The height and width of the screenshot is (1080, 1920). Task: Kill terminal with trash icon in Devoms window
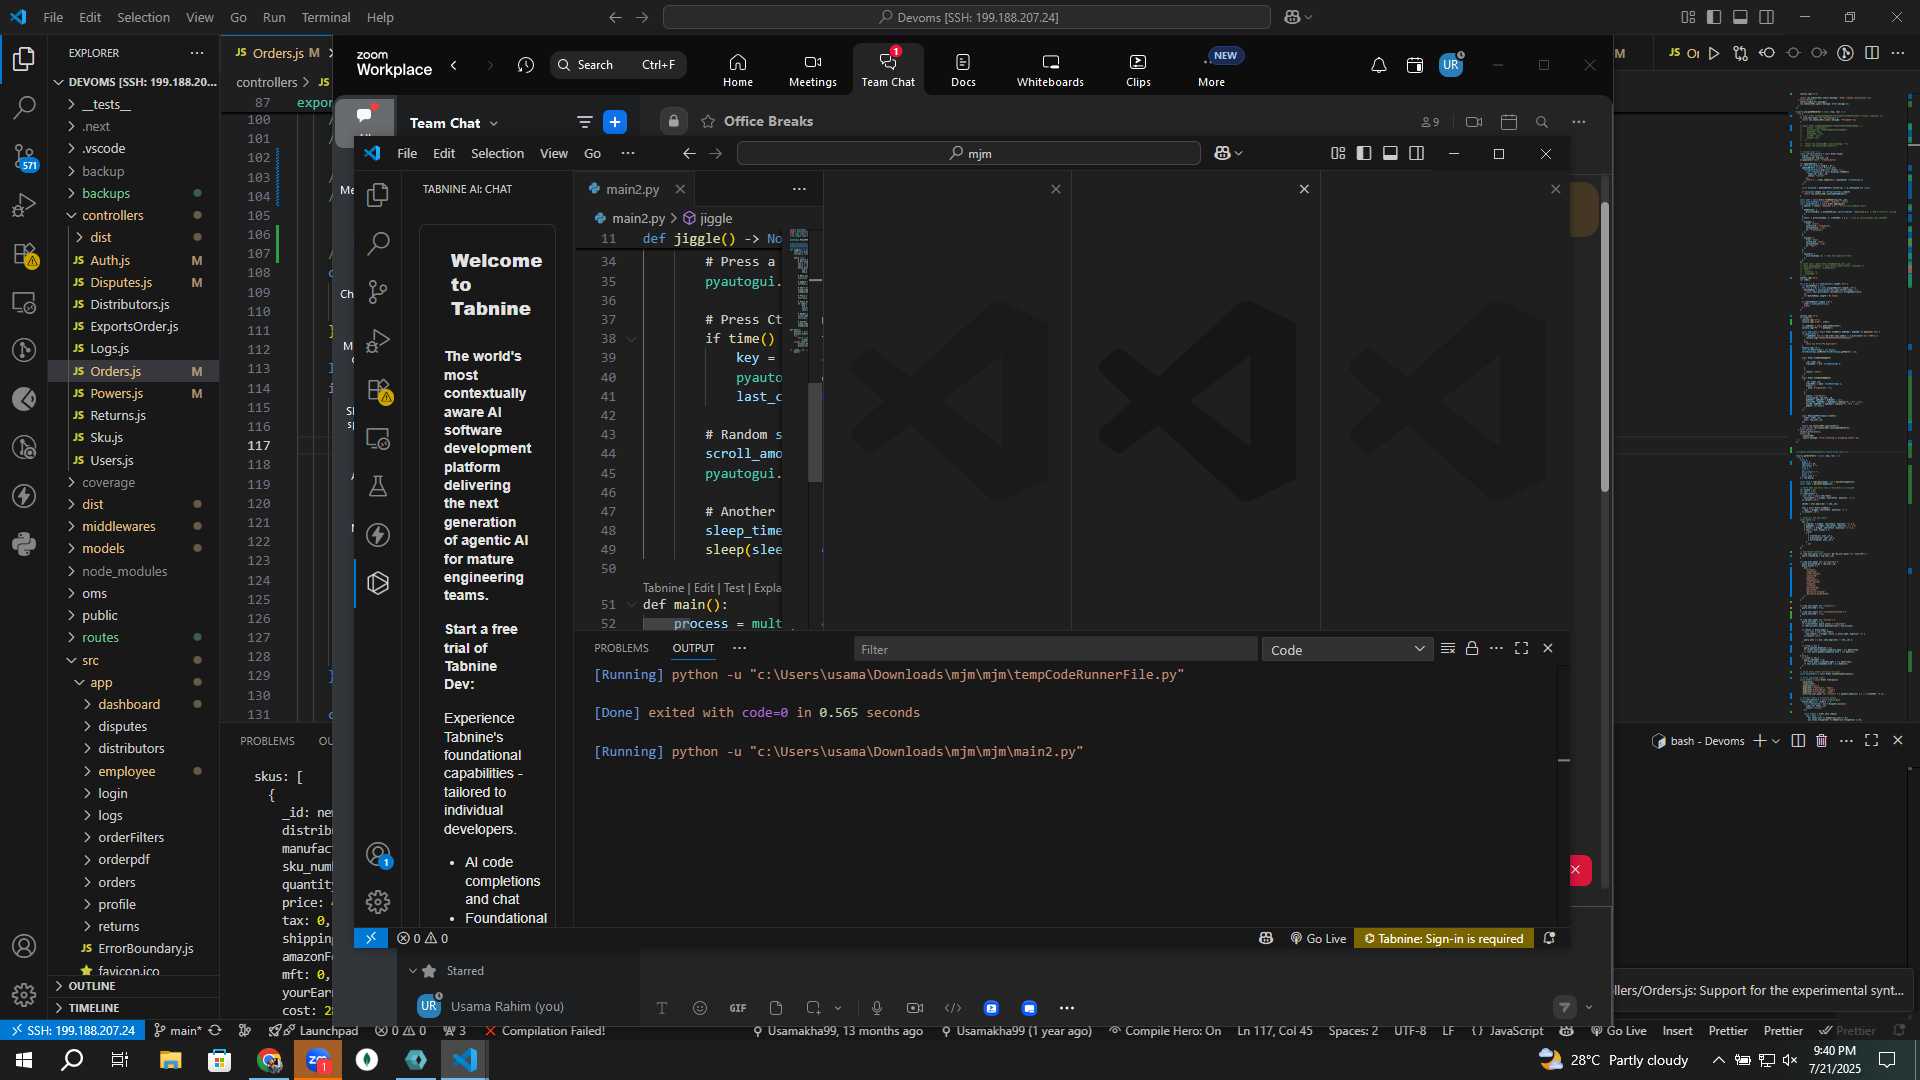(1821, 741)
